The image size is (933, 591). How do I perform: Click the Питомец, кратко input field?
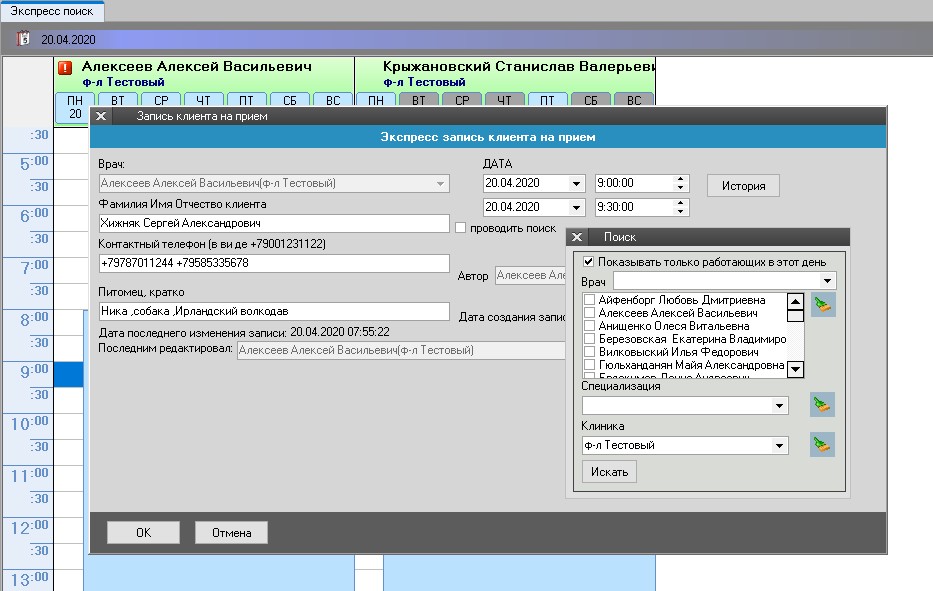click(x=274, y=311)
